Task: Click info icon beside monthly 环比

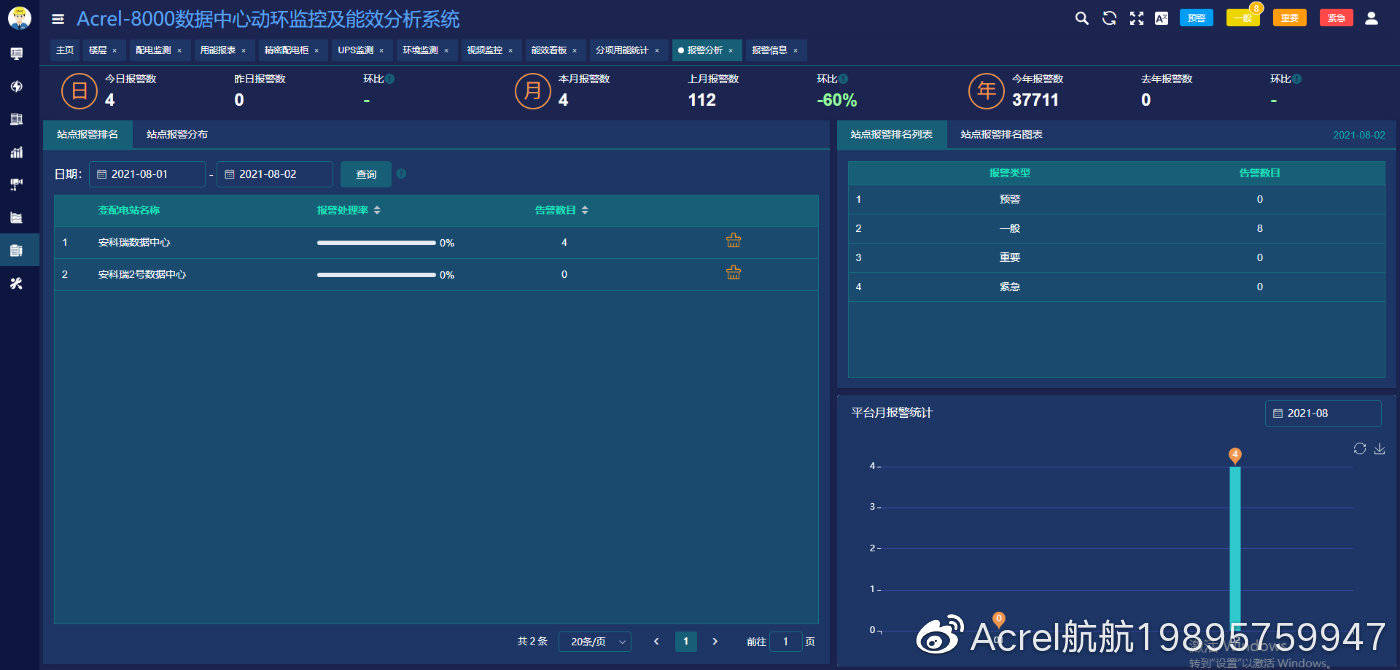Action: 844,79
